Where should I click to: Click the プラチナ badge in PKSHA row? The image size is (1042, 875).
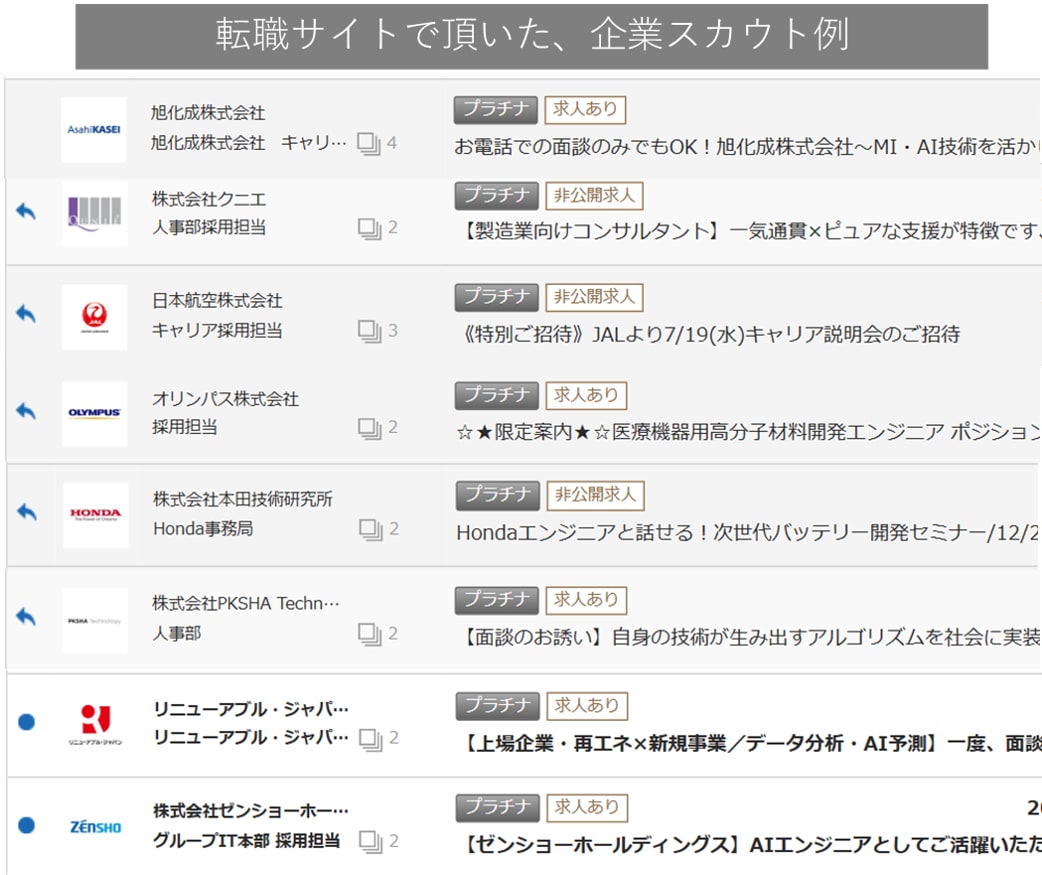[x=496, y=601]
